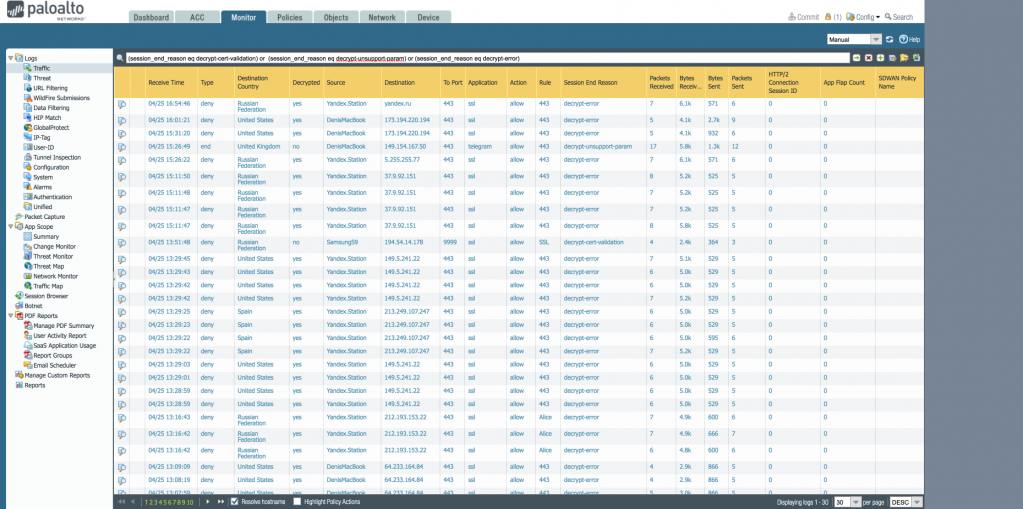Viewport: 1023px width, 509px height.
Task: Add a filter using green plus icon
Action: (x=880, y=58)
